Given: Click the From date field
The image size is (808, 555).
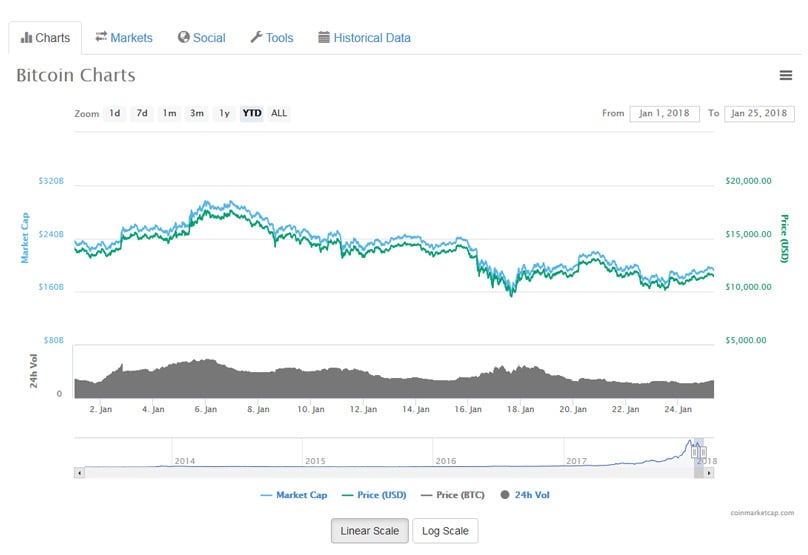Looking at the screenshot, I should pyautogui.click(x=664, y=113).
